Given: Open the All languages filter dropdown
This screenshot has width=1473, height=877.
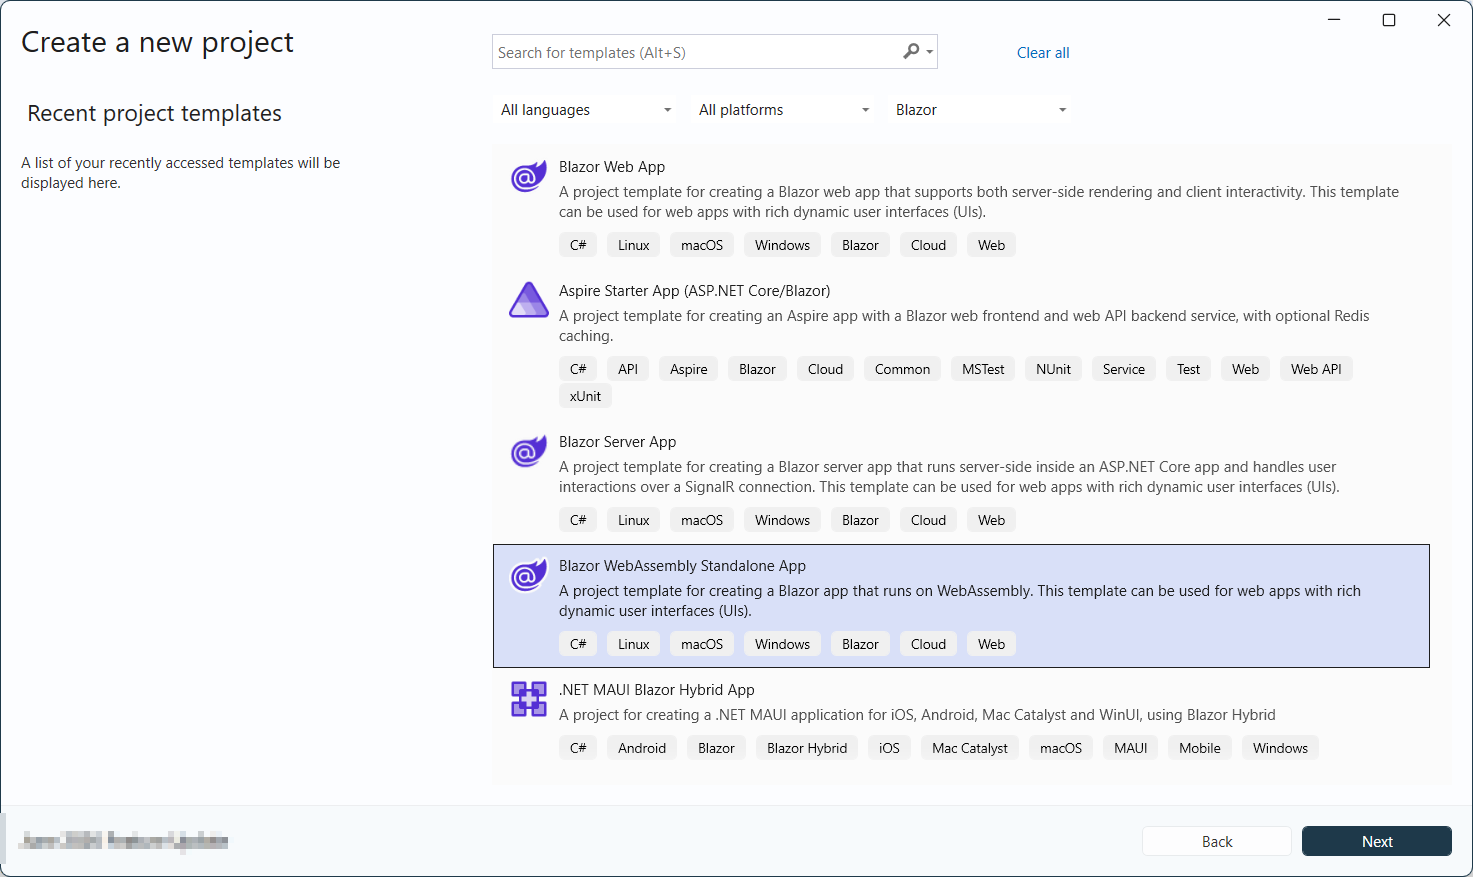Looking at the screenshot, I should coord(586,110).
